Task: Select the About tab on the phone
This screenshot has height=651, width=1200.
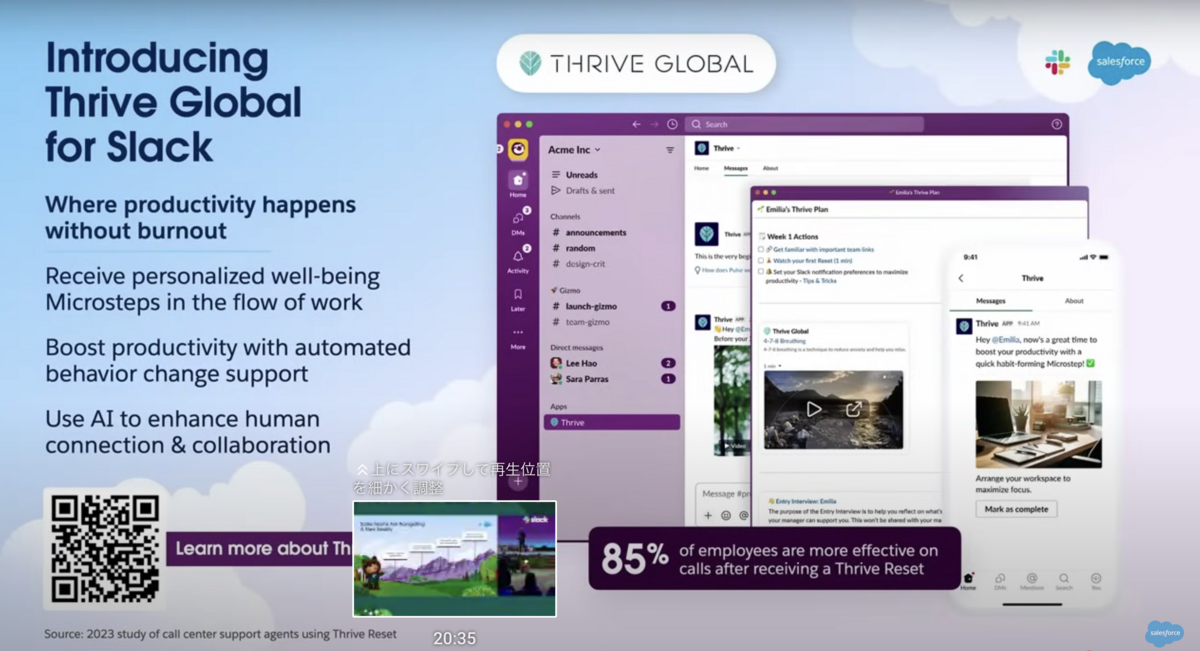Action: click(x=1074, y=300)
